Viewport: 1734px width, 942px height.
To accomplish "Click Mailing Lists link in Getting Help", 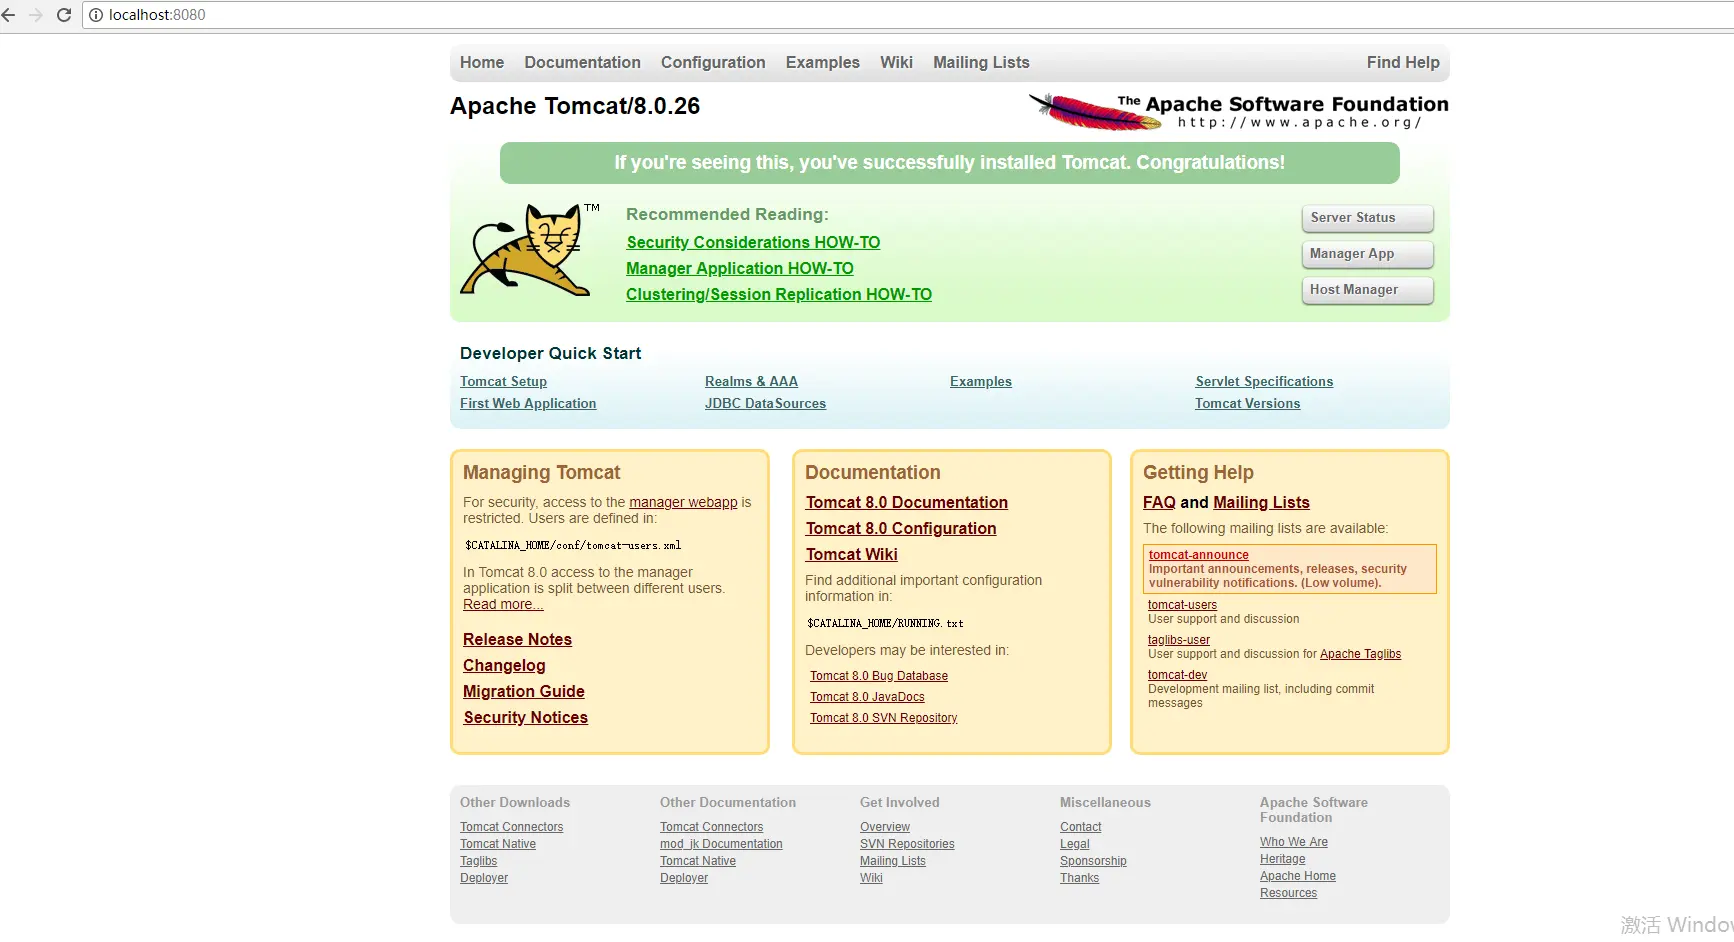I will (x=1261, y=502).
